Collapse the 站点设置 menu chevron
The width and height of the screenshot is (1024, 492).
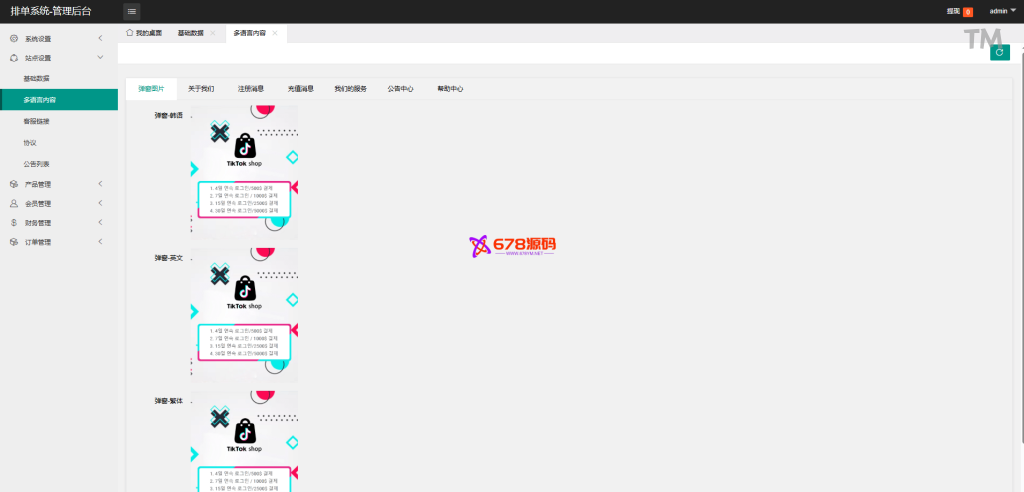100,58
